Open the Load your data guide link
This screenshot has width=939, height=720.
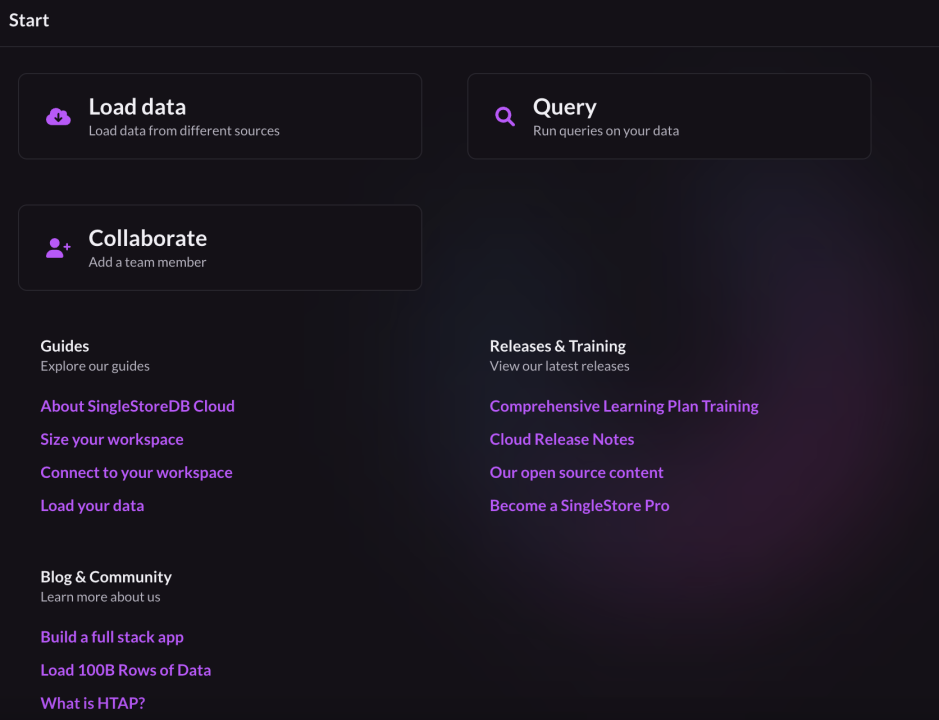point(92,505)
